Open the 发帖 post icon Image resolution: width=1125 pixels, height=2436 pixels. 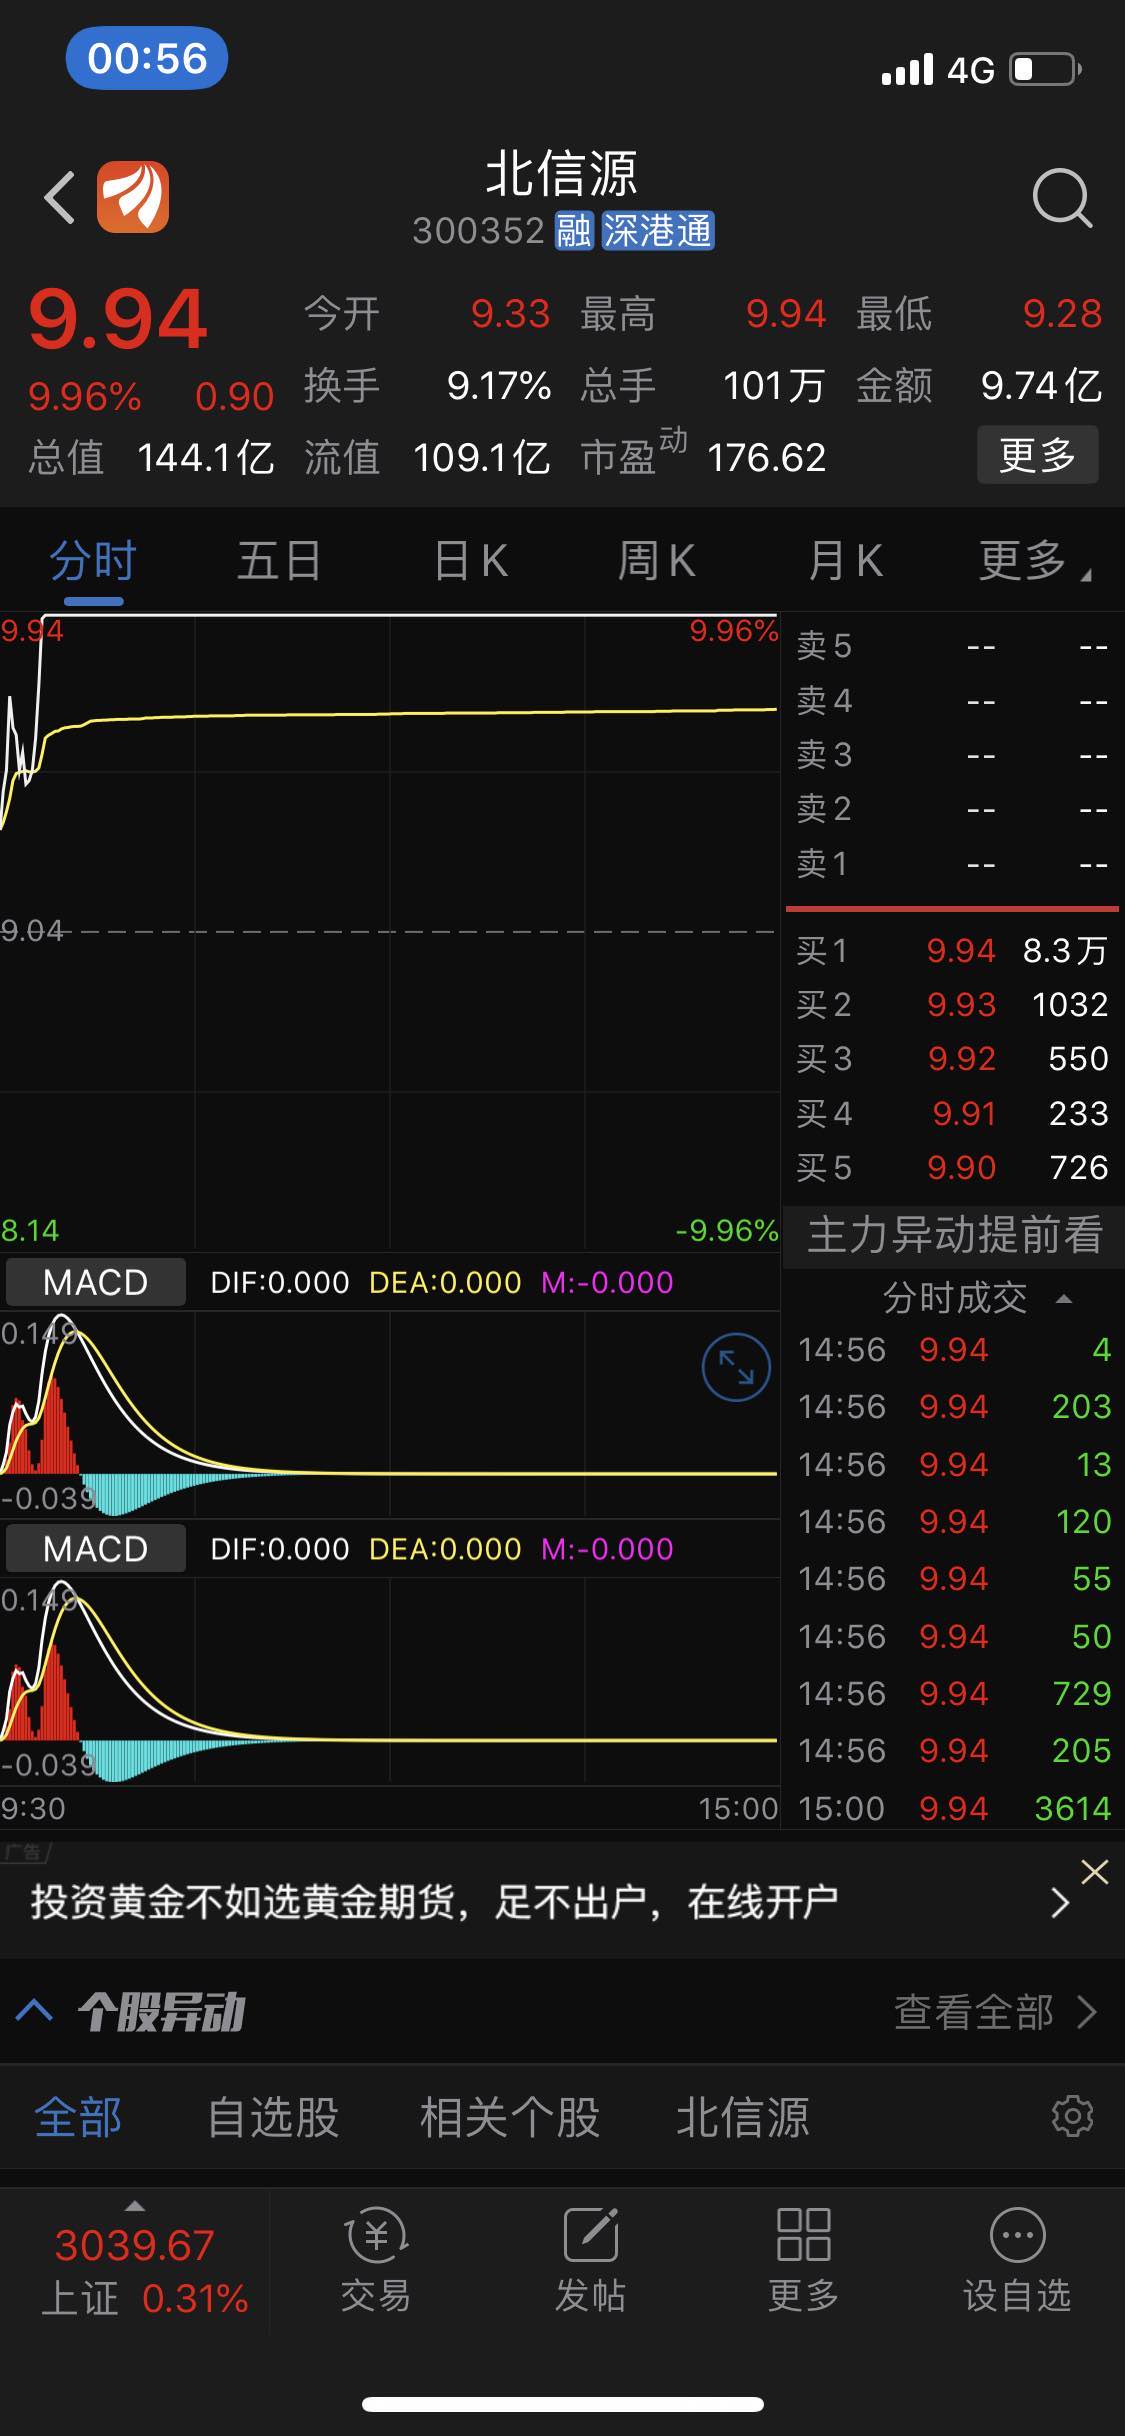tap(590, 2261)
